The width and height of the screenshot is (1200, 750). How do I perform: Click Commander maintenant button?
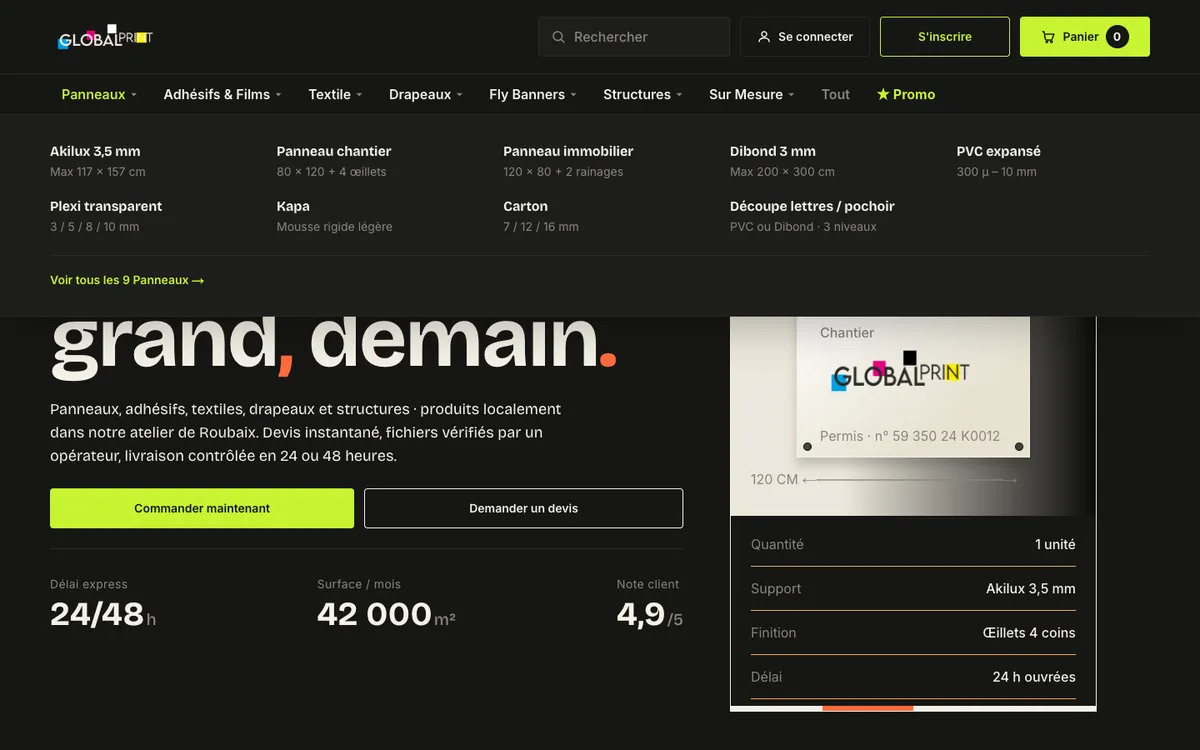click(x=202, y=508)
